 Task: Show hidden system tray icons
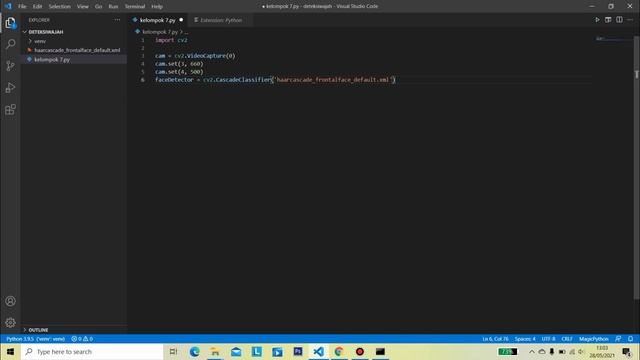[531, 351]
